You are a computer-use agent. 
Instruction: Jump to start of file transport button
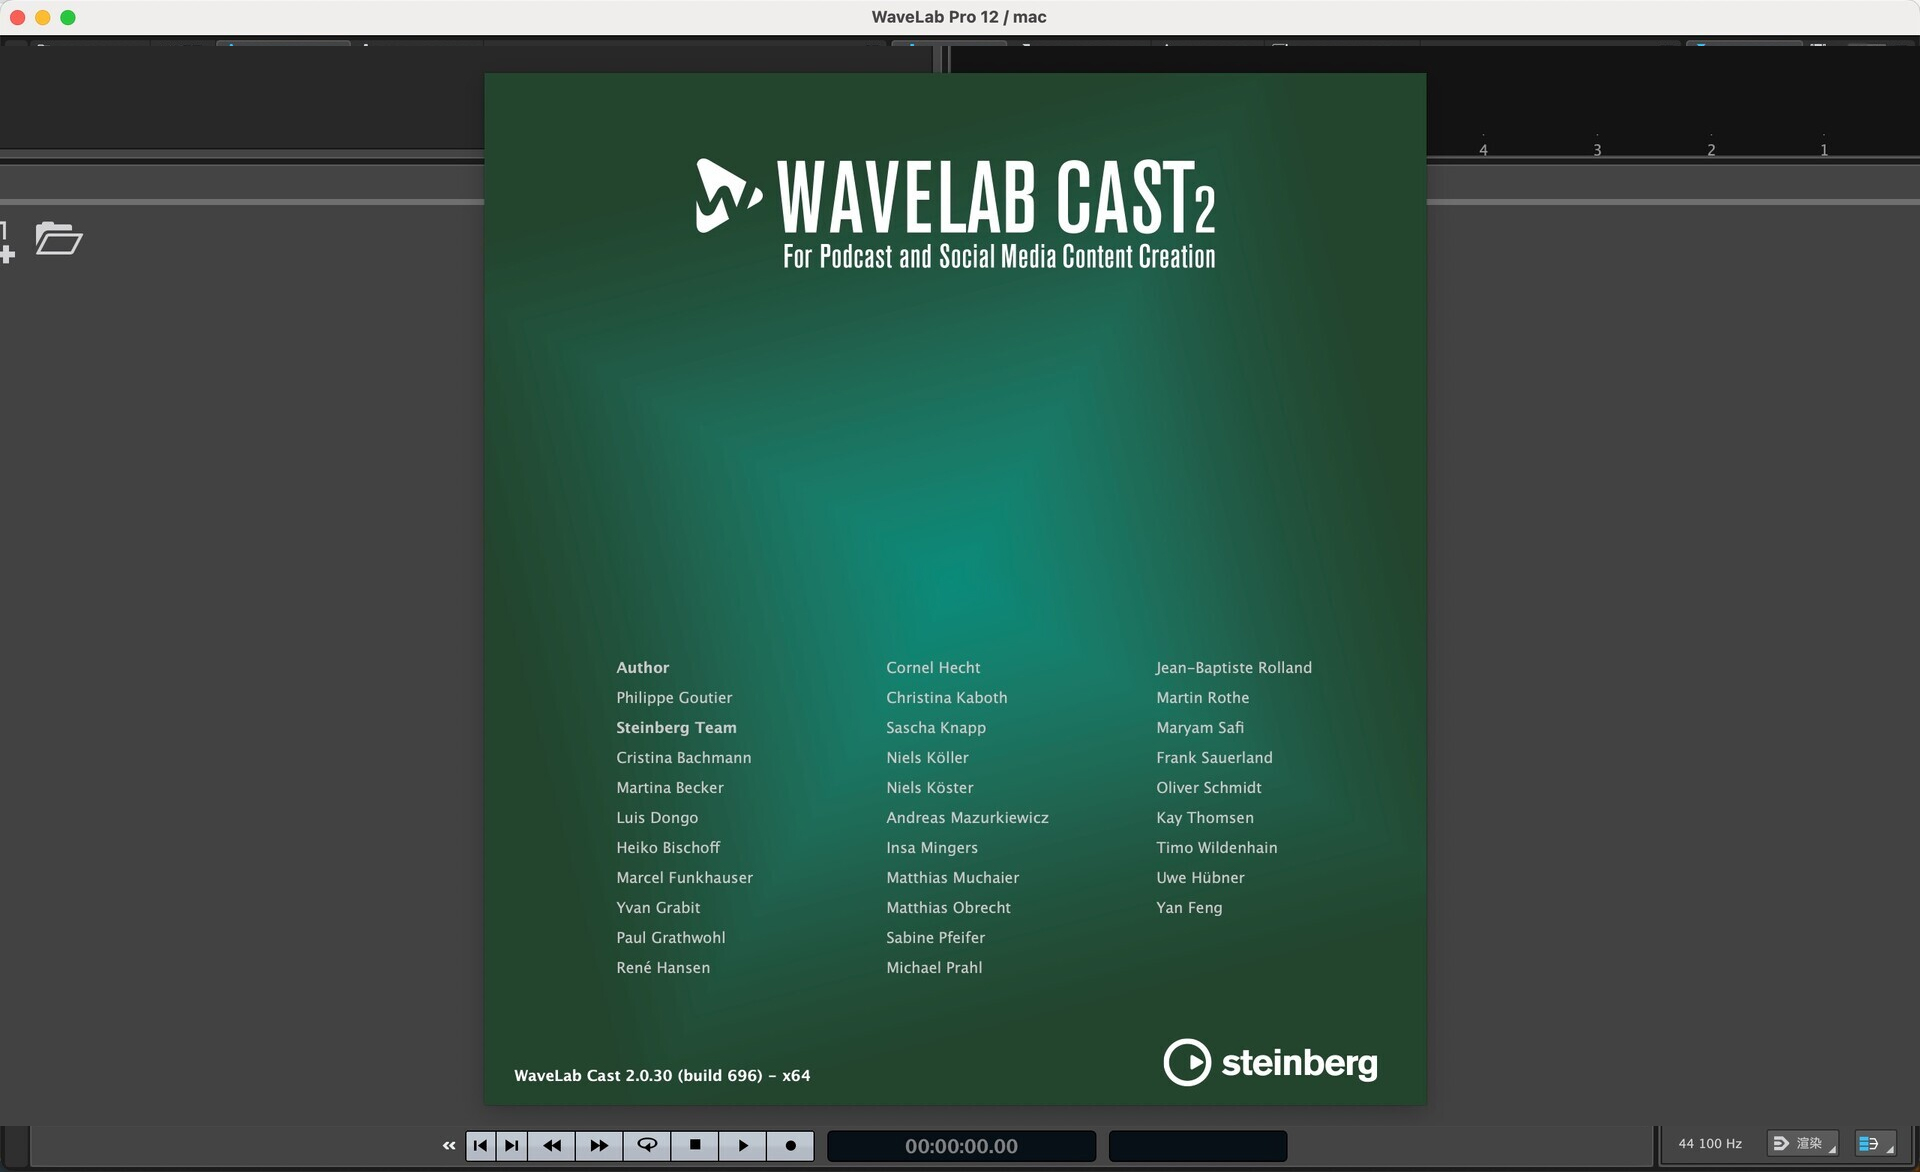coord(481,1146)
